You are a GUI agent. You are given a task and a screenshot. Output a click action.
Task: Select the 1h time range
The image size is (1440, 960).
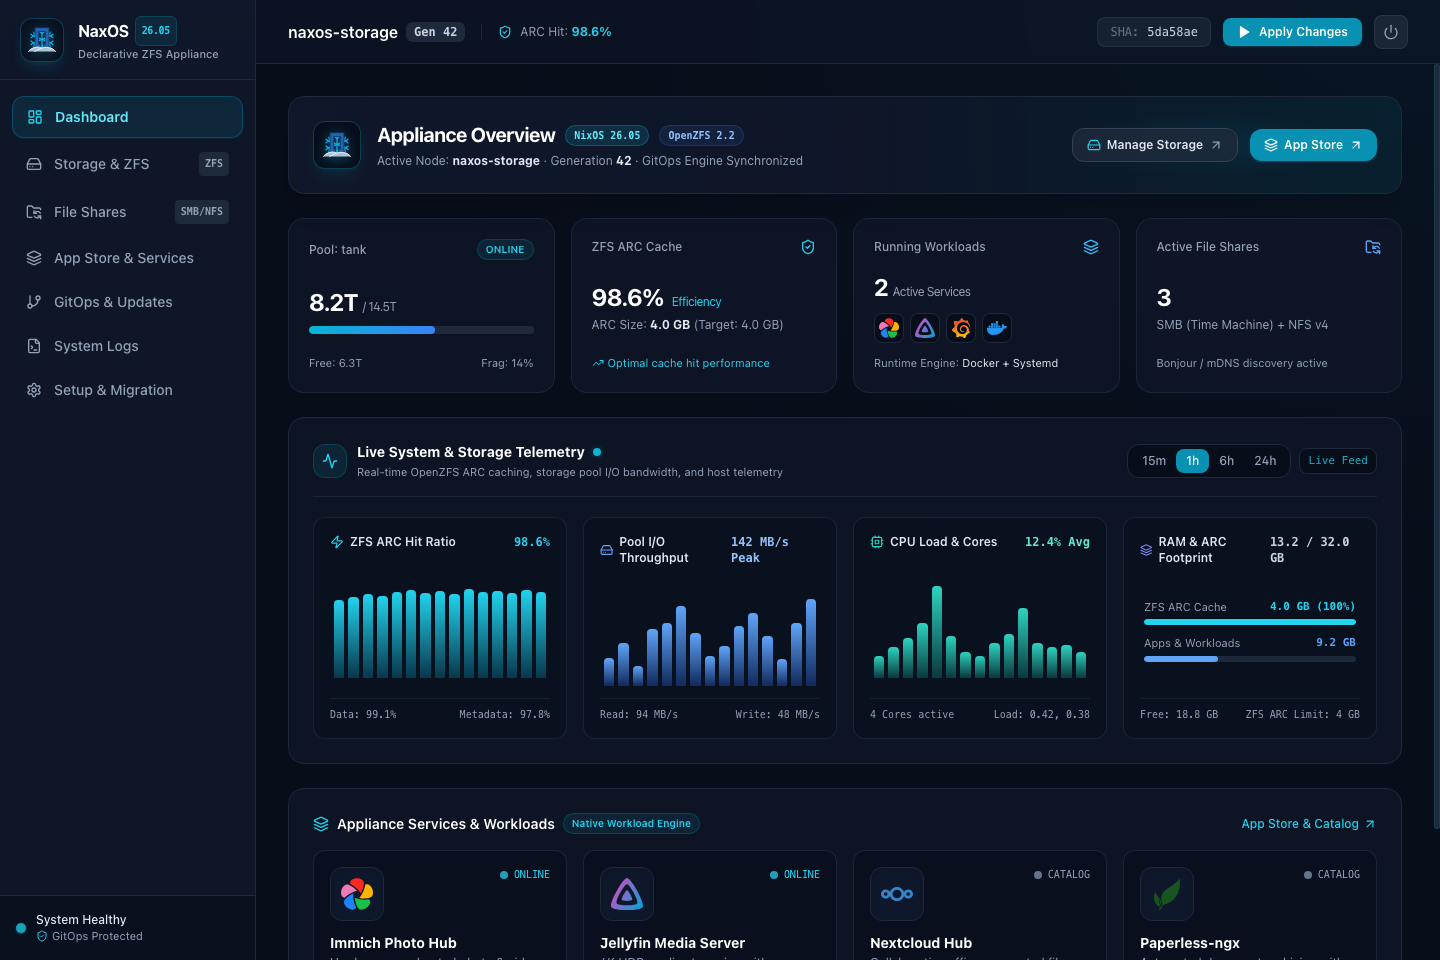pyautogui.click(x=1193, y=461)
